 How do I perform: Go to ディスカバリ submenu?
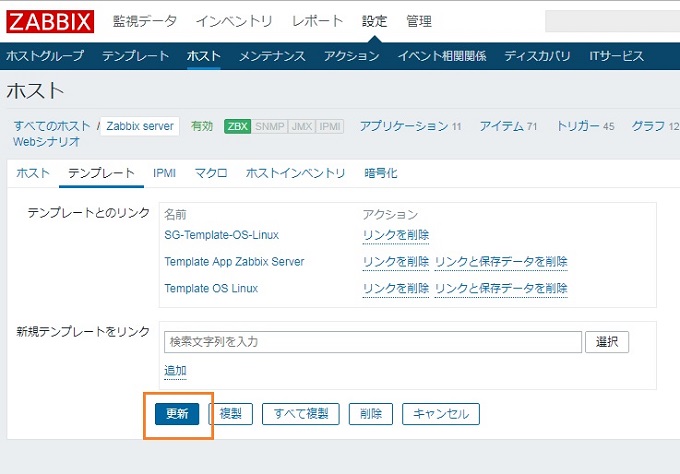[537, 56]
